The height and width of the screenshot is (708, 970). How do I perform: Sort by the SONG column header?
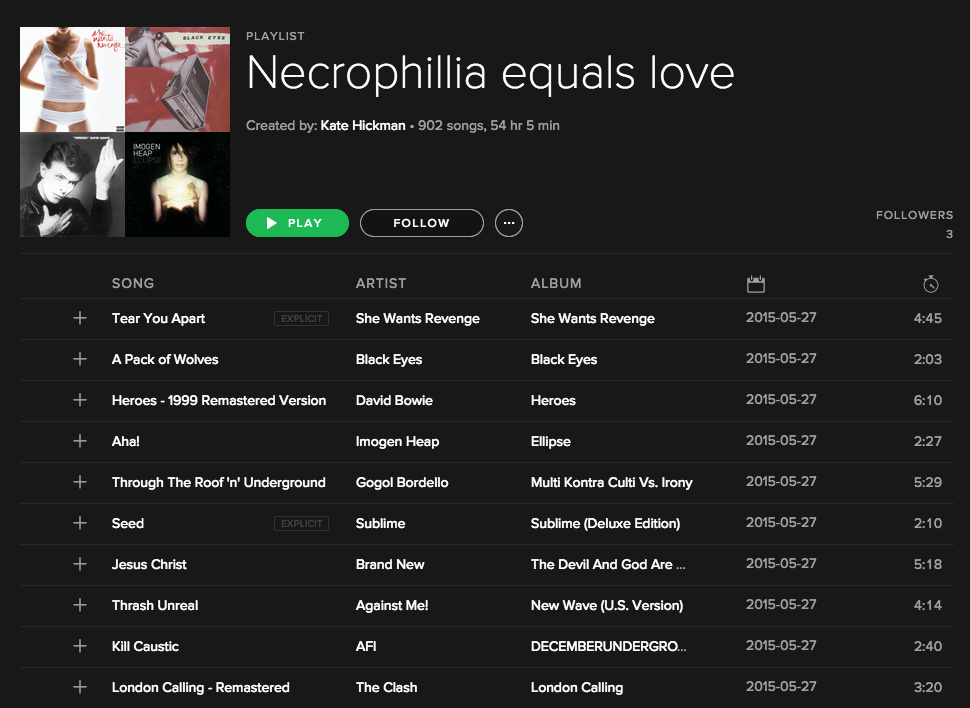(133, 284)
